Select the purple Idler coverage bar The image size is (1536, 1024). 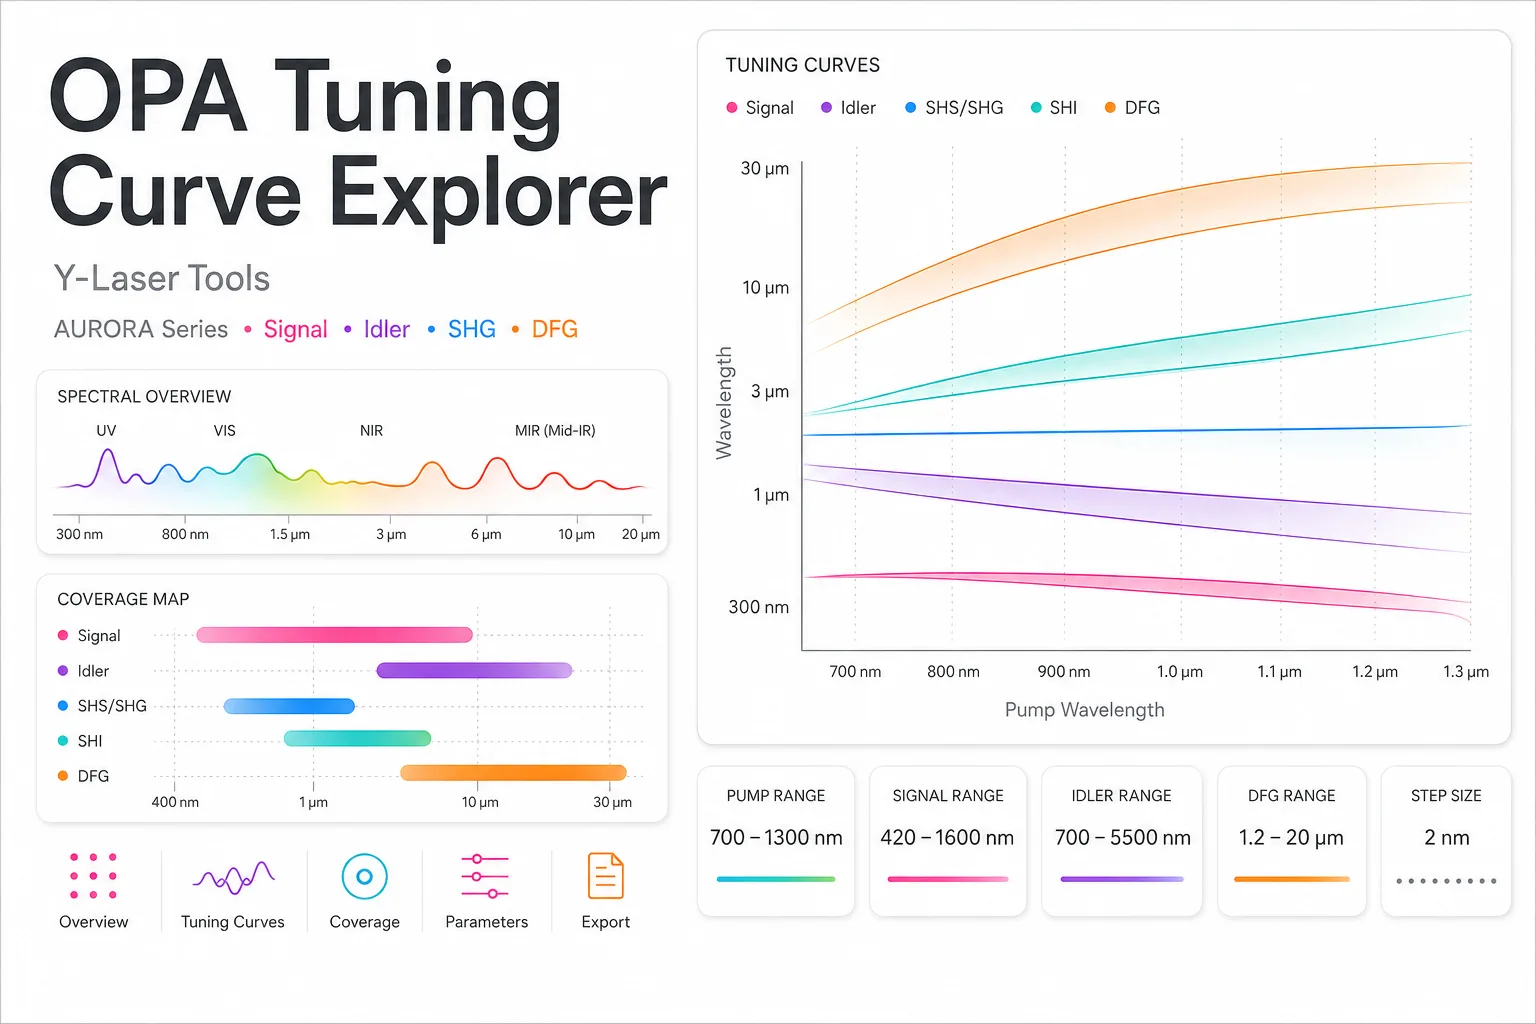[474, 670]
